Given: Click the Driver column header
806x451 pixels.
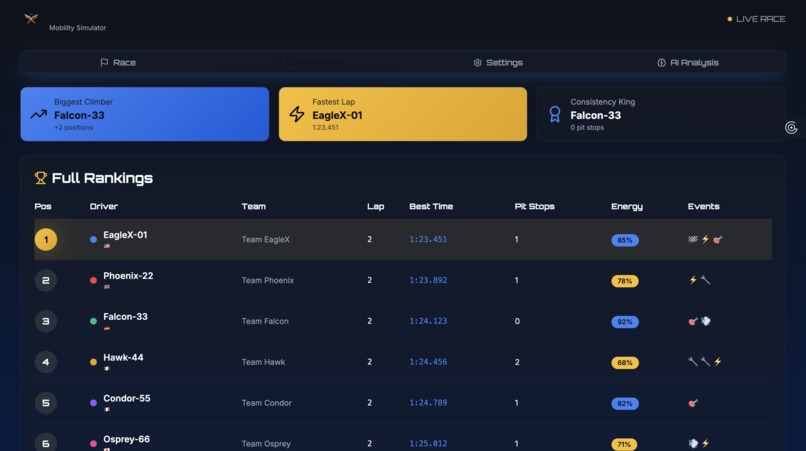Looking at the screenshot, I should (x=104, y=206).
